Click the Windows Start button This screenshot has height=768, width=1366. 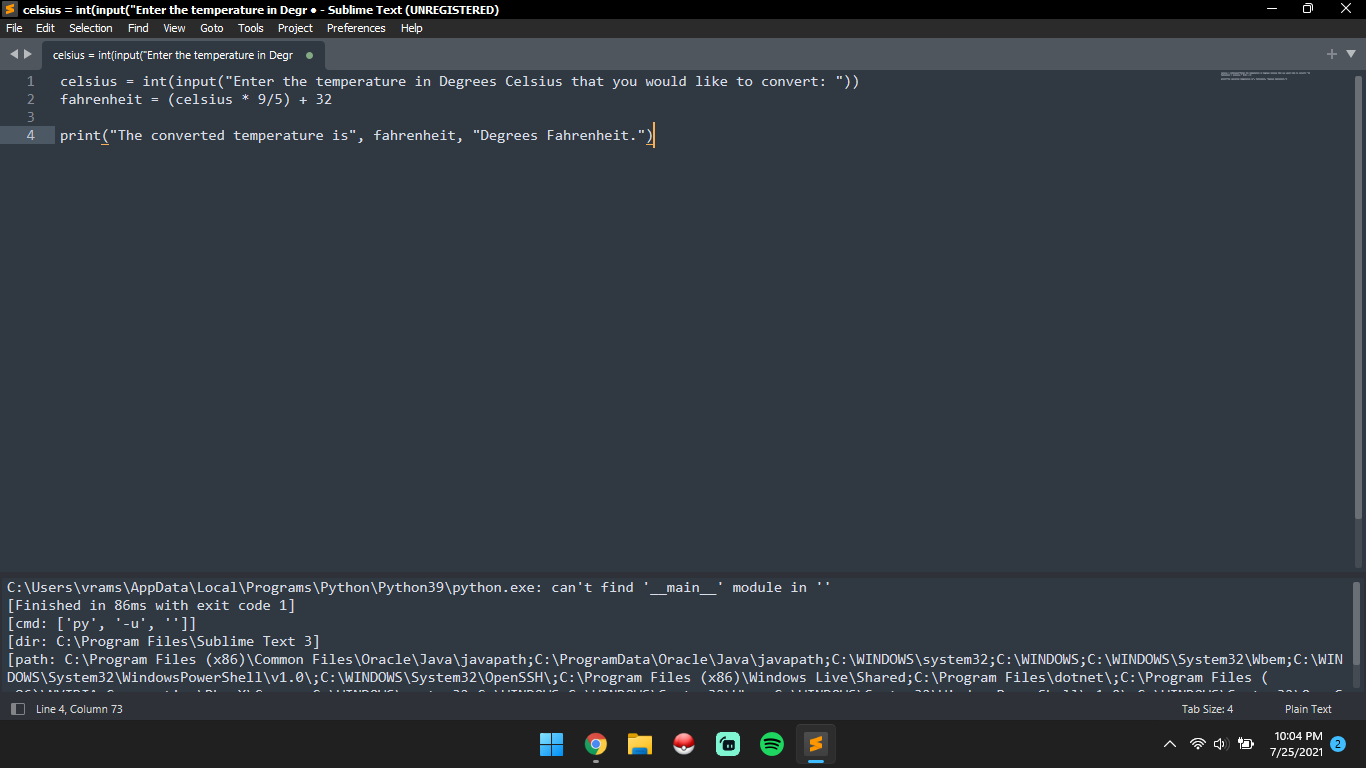551,744
